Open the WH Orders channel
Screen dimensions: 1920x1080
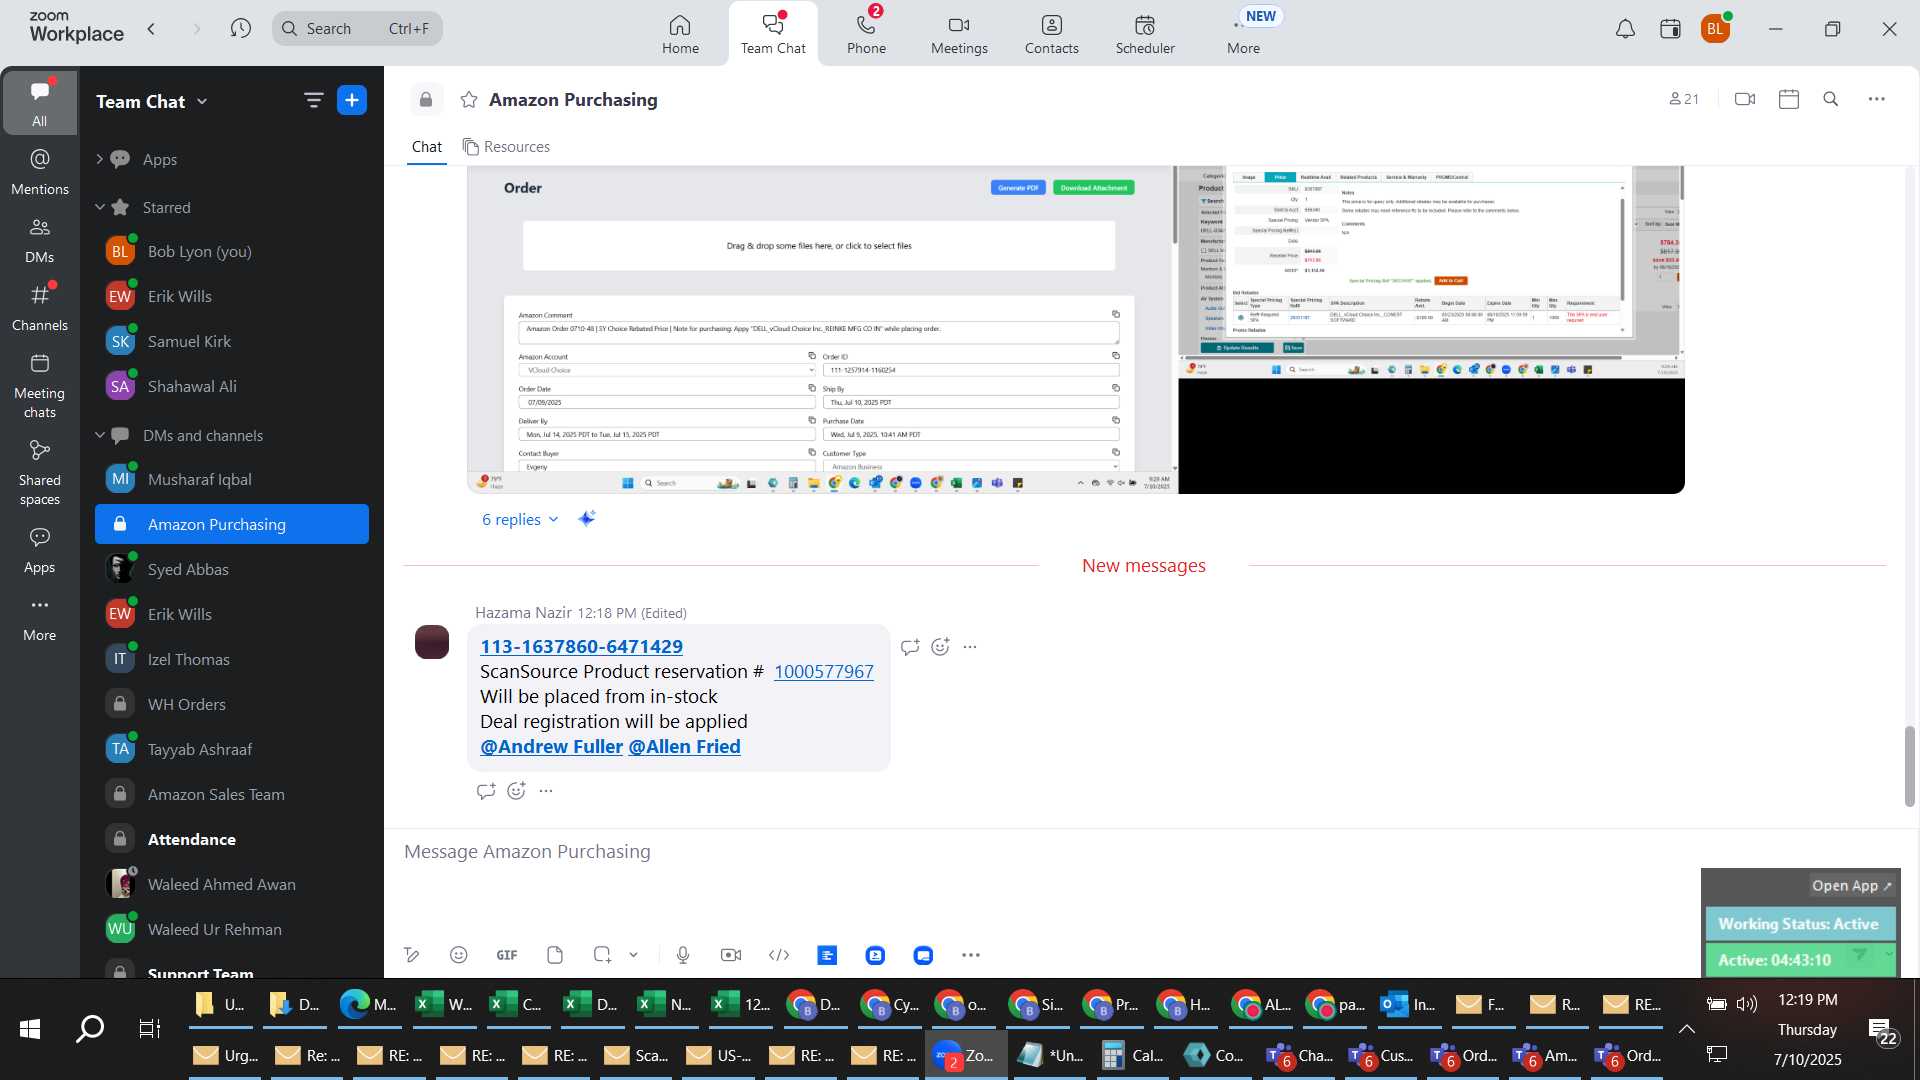click(232, 704)
